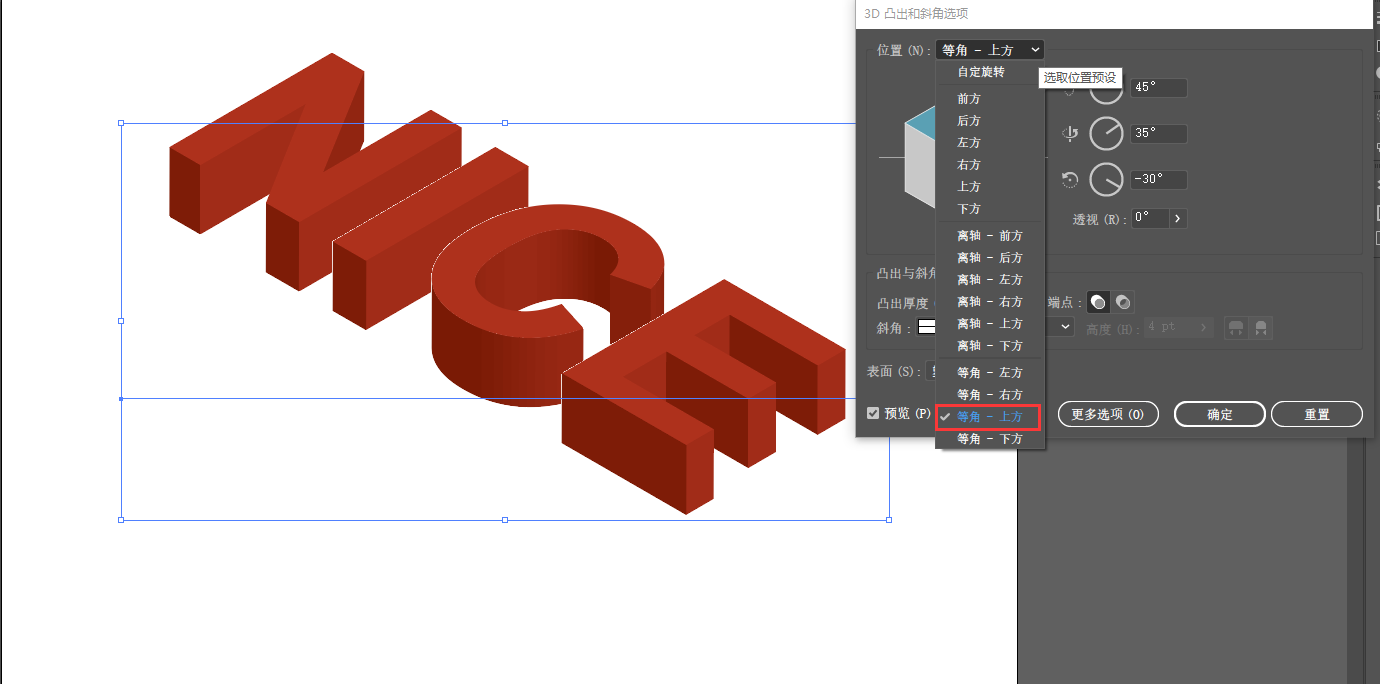Click the rotation dial next to 35°
The height and width of the screenshot is (684, 1380).
[1106, 133]
